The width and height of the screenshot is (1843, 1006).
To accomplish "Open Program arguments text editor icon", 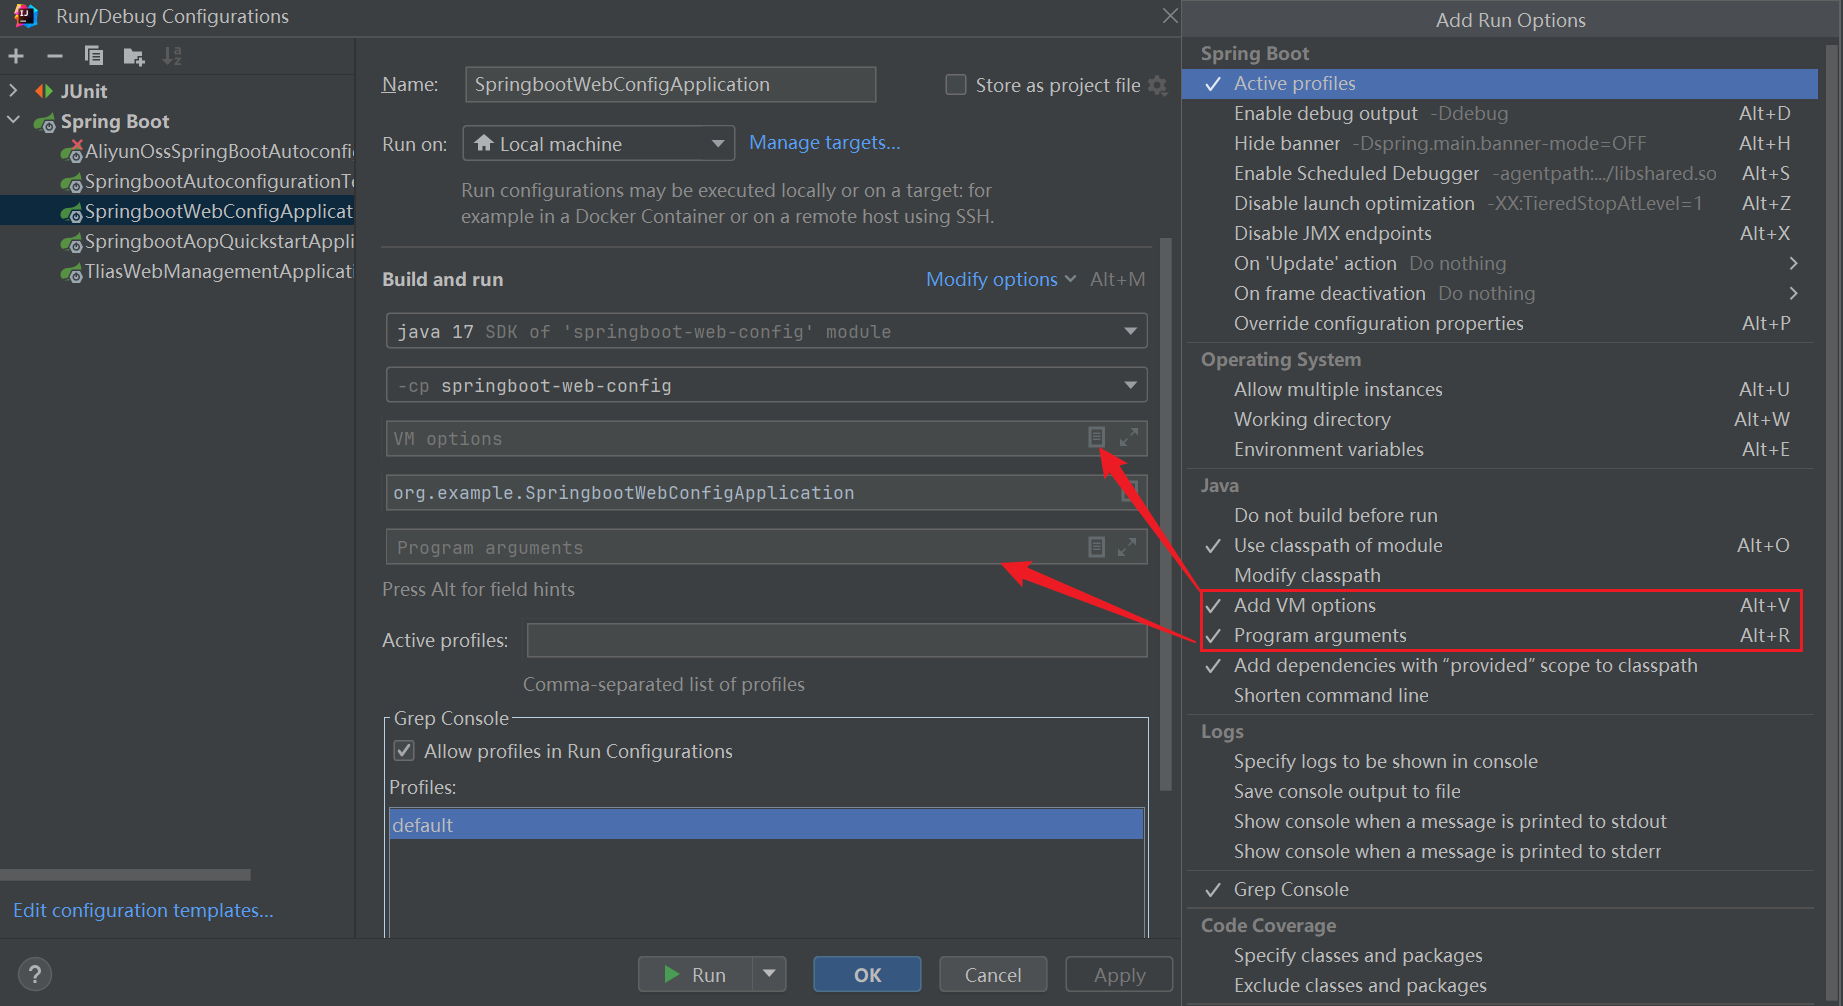I will pyautogui.click(x=1096, y=547).
